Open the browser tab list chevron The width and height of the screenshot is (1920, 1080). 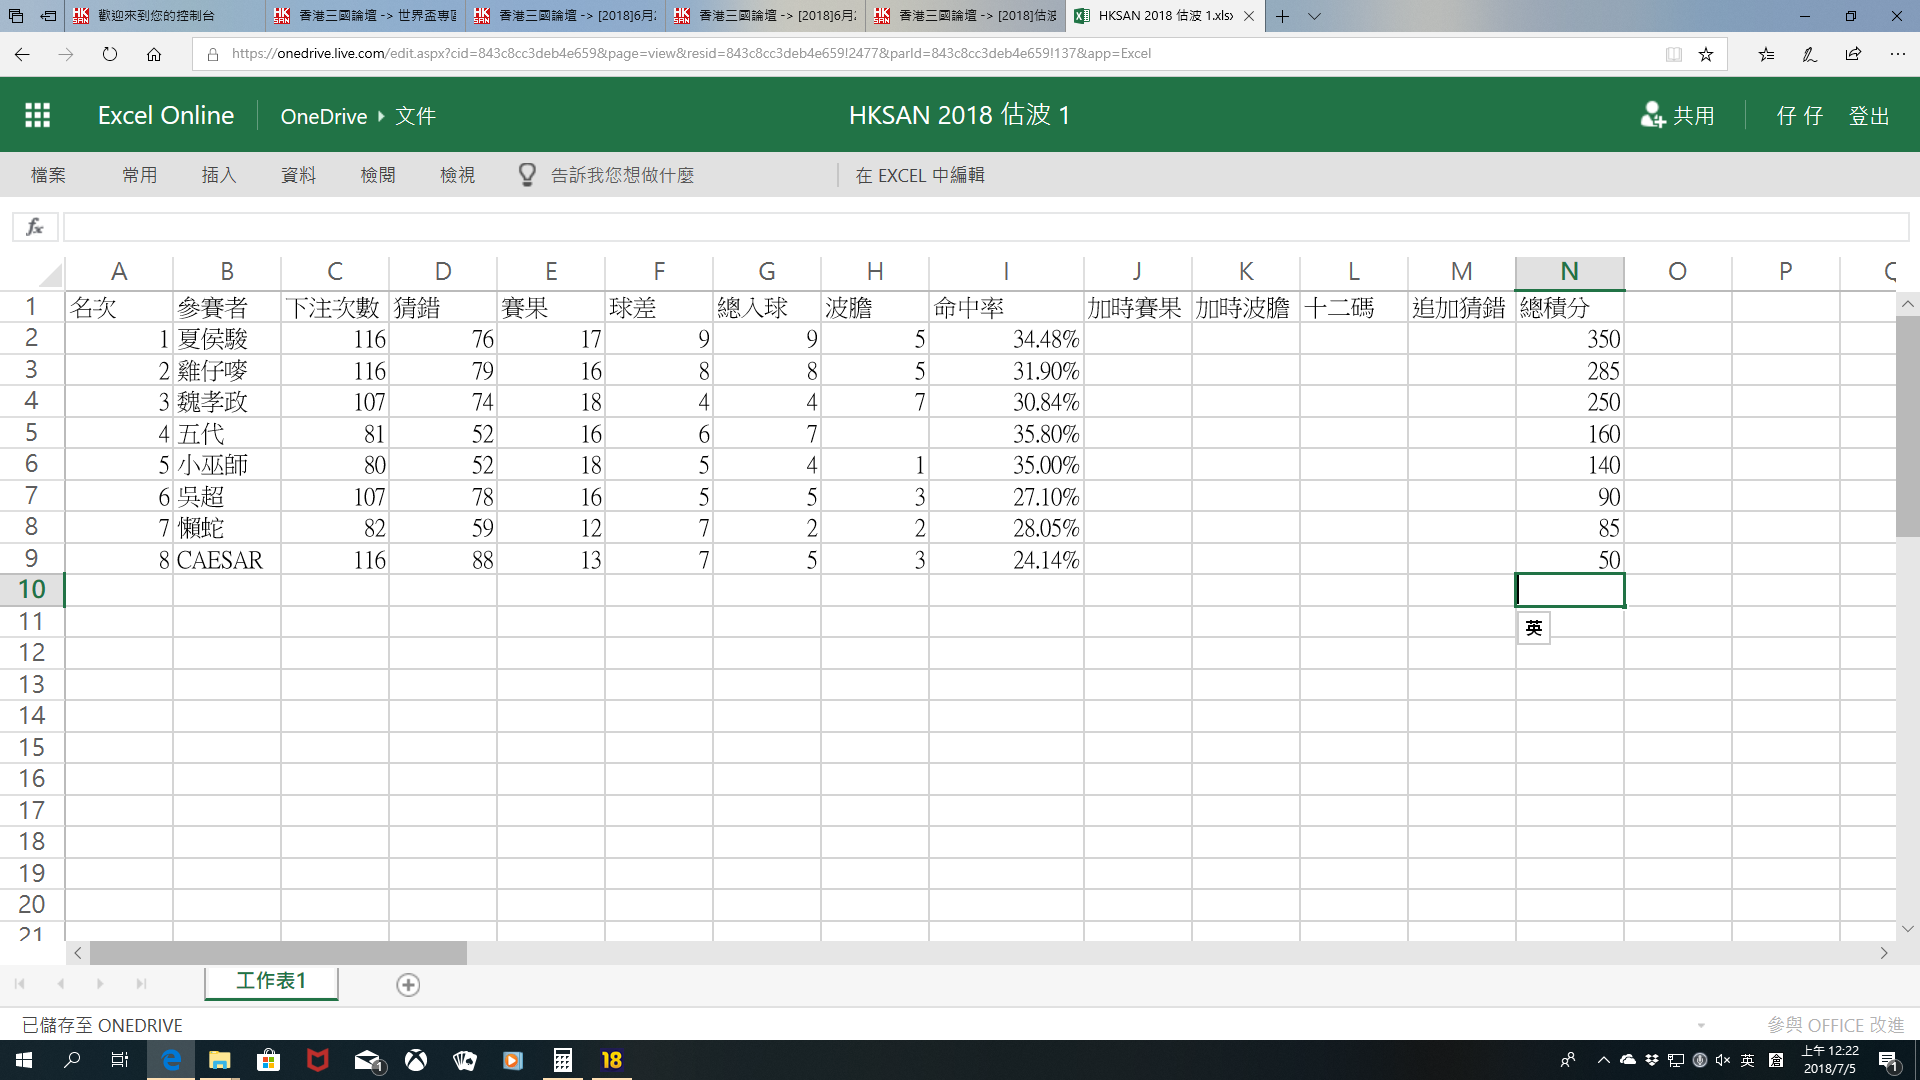pos(1315,16)
